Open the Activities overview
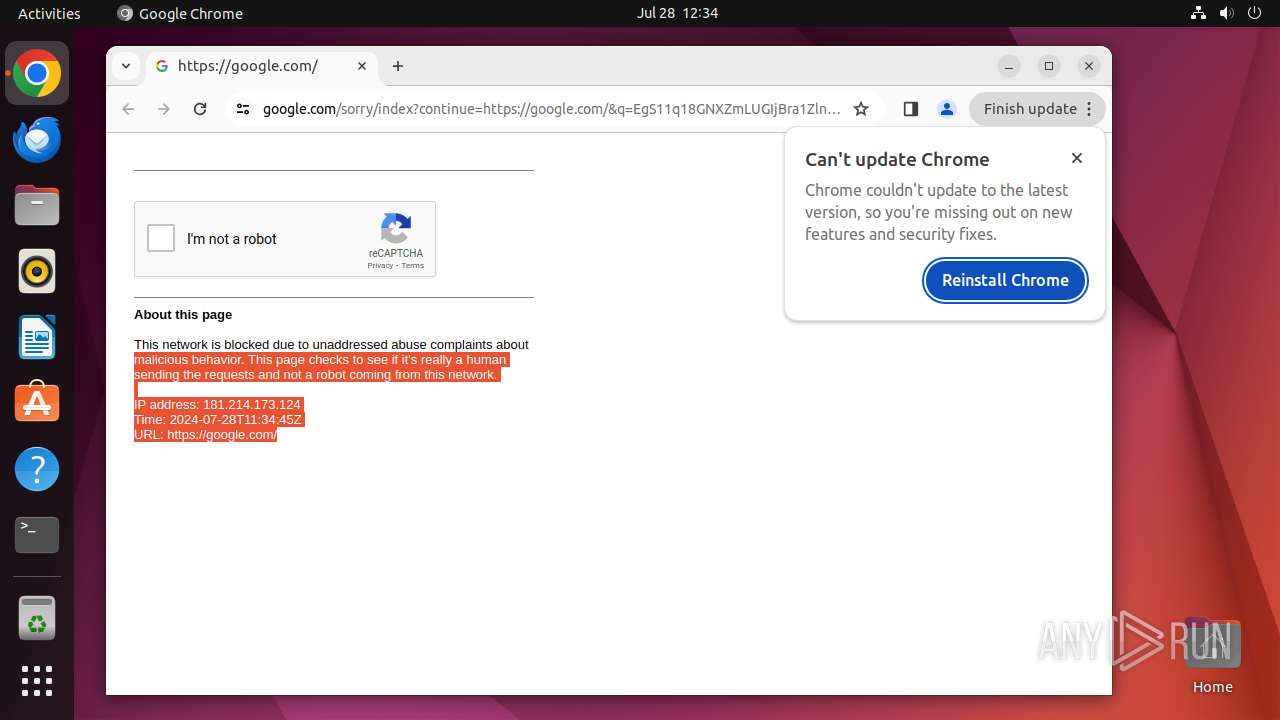 coord(49,13)
